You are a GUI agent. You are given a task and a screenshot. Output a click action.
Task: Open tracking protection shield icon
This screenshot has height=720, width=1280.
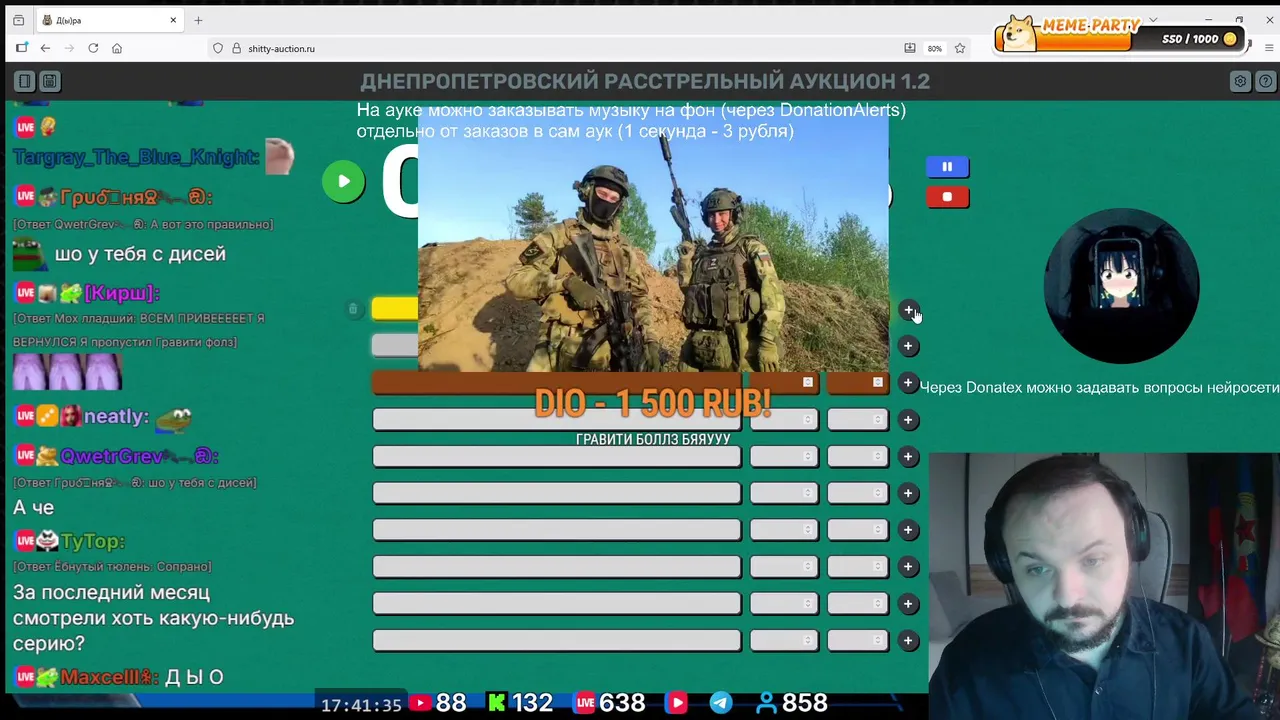(x=218, y=48)
